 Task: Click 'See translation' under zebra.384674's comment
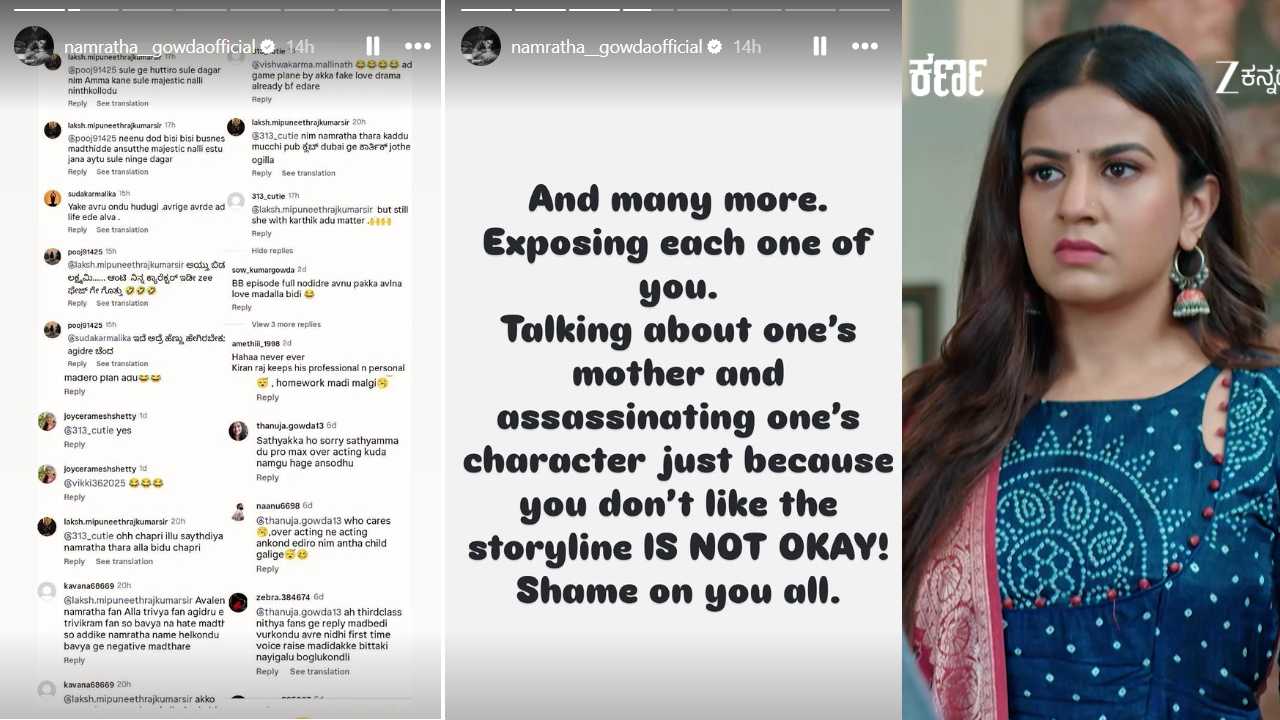pos(319,672)
